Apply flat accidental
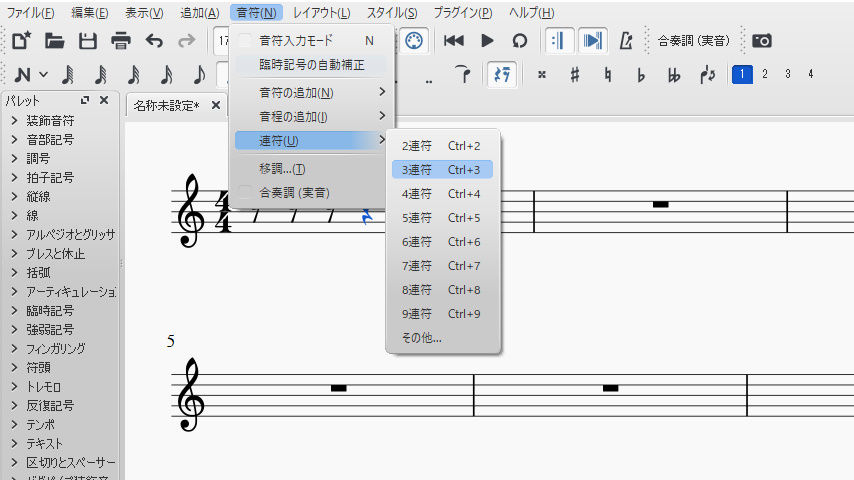 click(641, 75)
